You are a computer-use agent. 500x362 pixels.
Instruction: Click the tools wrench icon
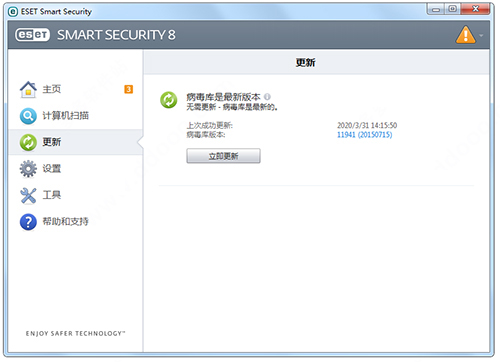point(28,195)
